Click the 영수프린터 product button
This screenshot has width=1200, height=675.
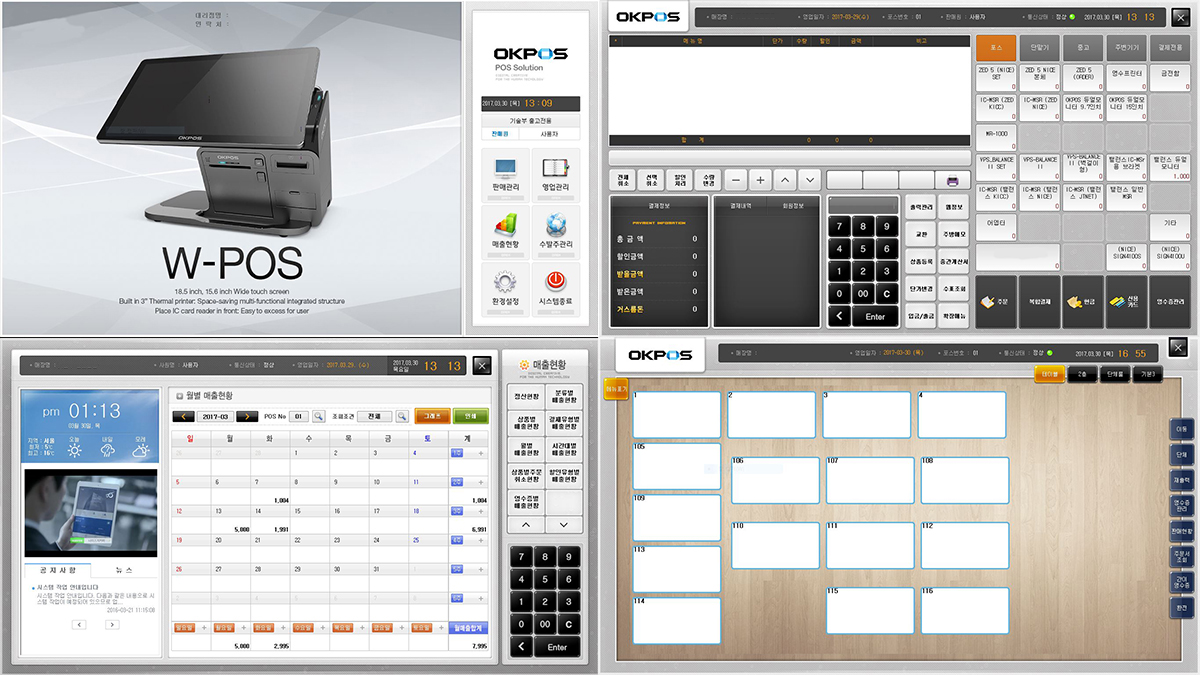tap(1125, 77)
